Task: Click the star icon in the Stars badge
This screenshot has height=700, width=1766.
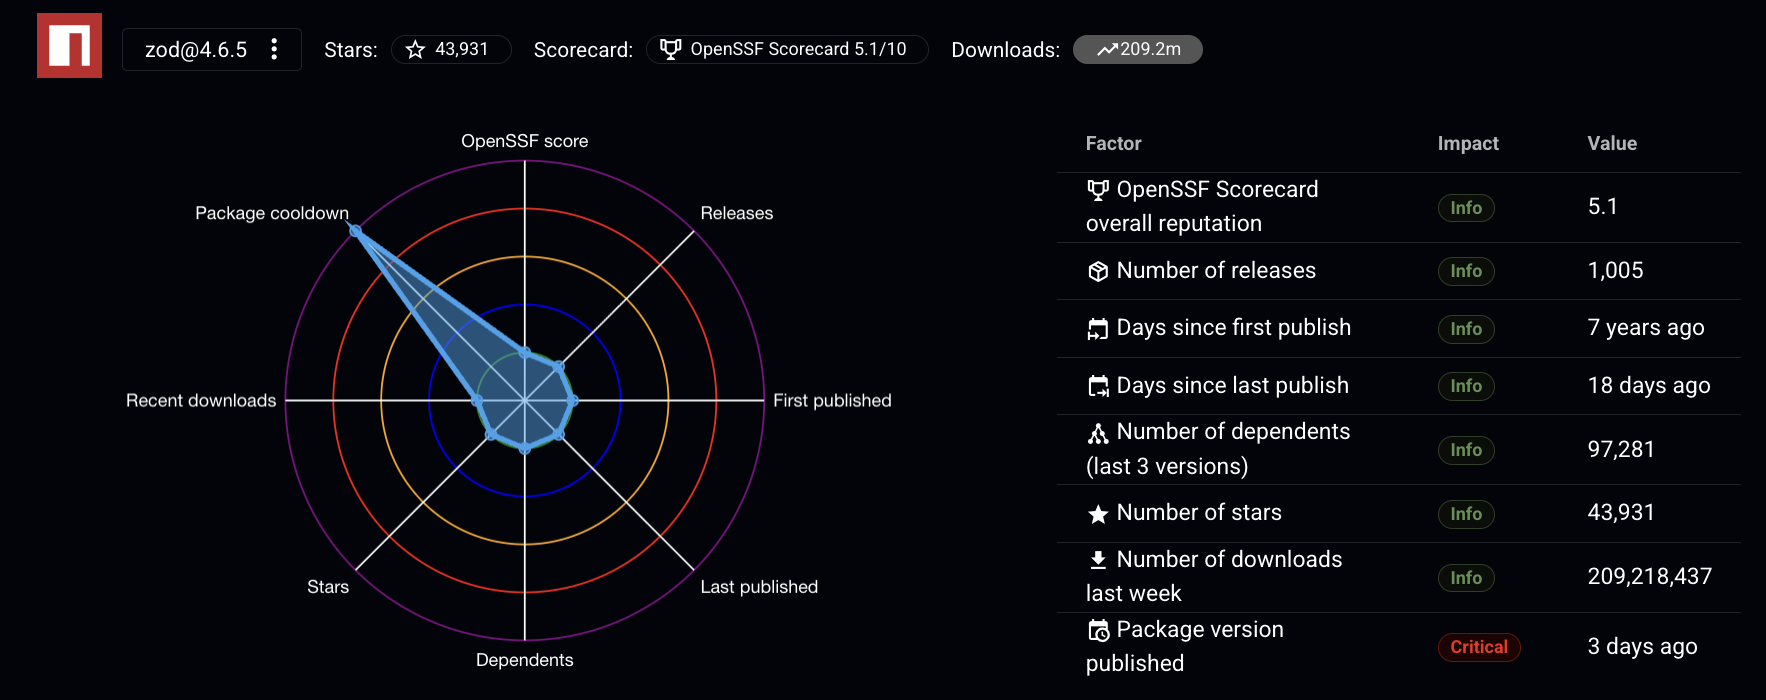Action: point(415,49)
